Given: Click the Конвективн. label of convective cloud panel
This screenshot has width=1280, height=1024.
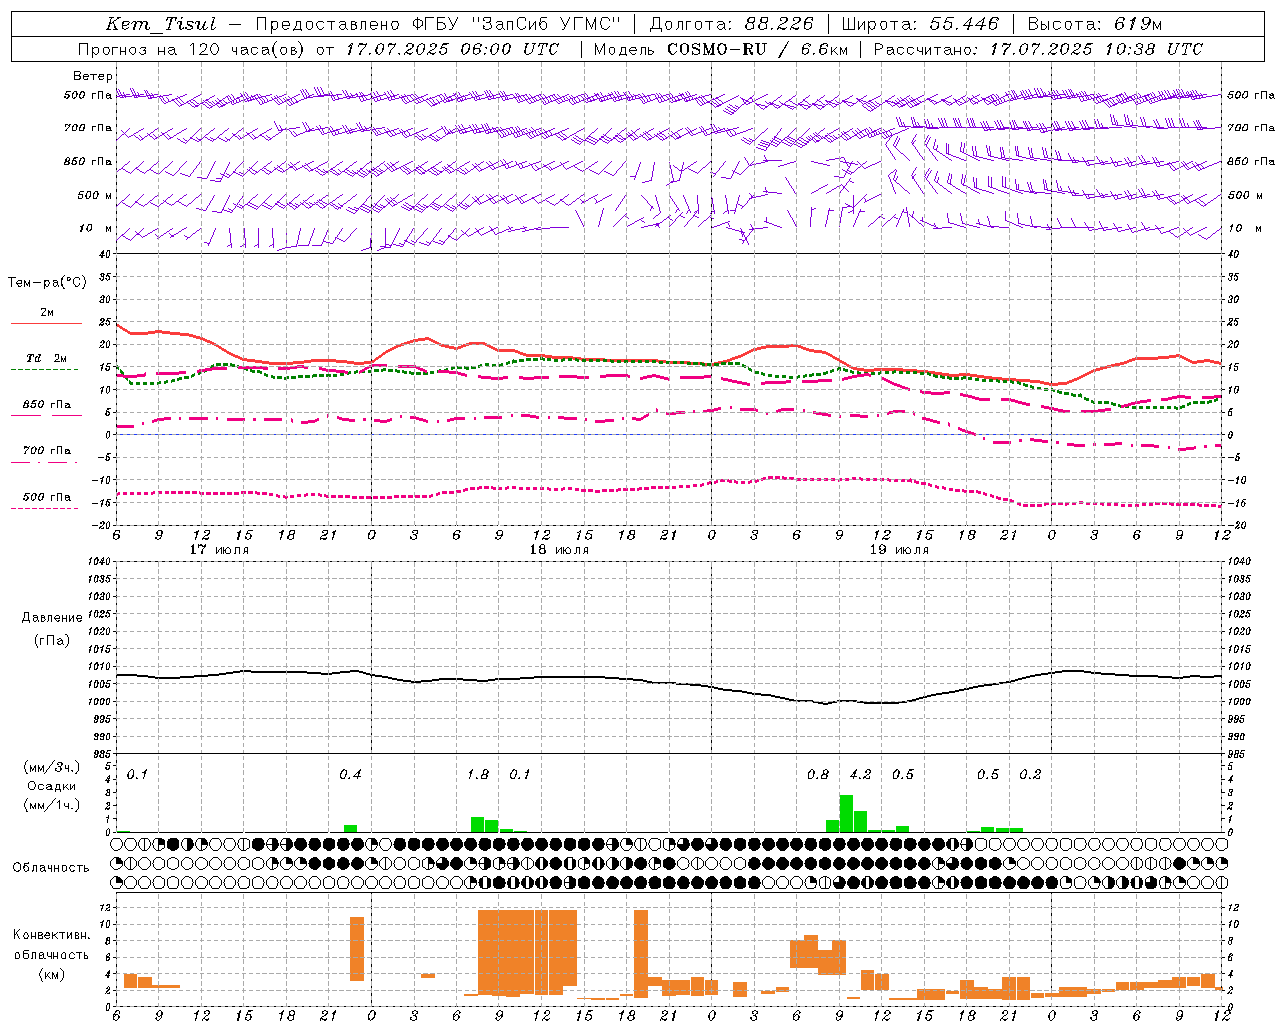Looking at the screenshot, I should pyautogui.click(x=51, y=935).
